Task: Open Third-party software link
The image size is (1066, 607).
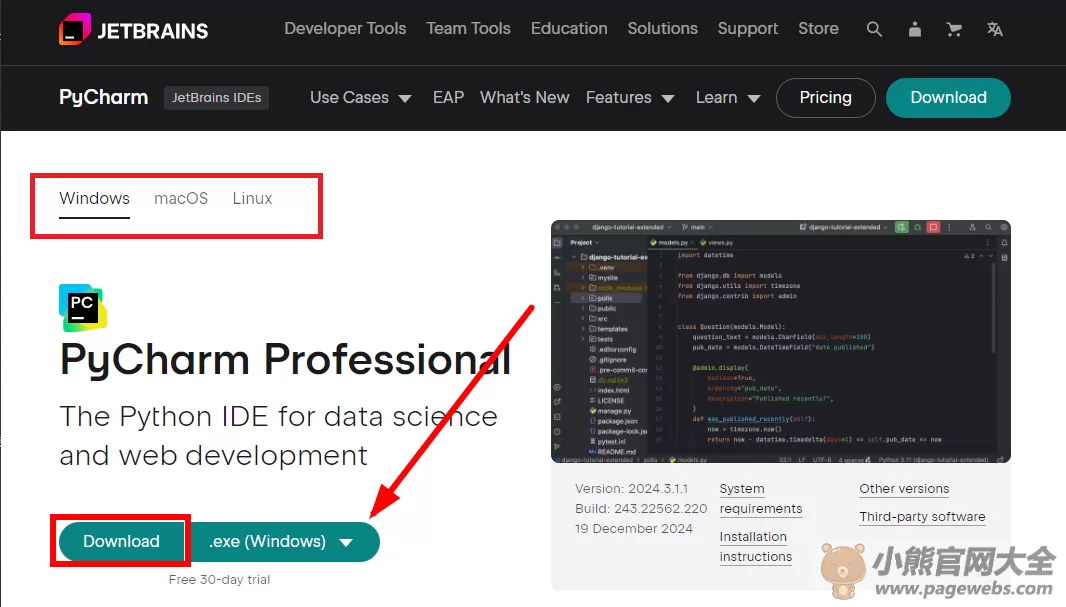Action: pyautogui.click(x=922, y=517)
